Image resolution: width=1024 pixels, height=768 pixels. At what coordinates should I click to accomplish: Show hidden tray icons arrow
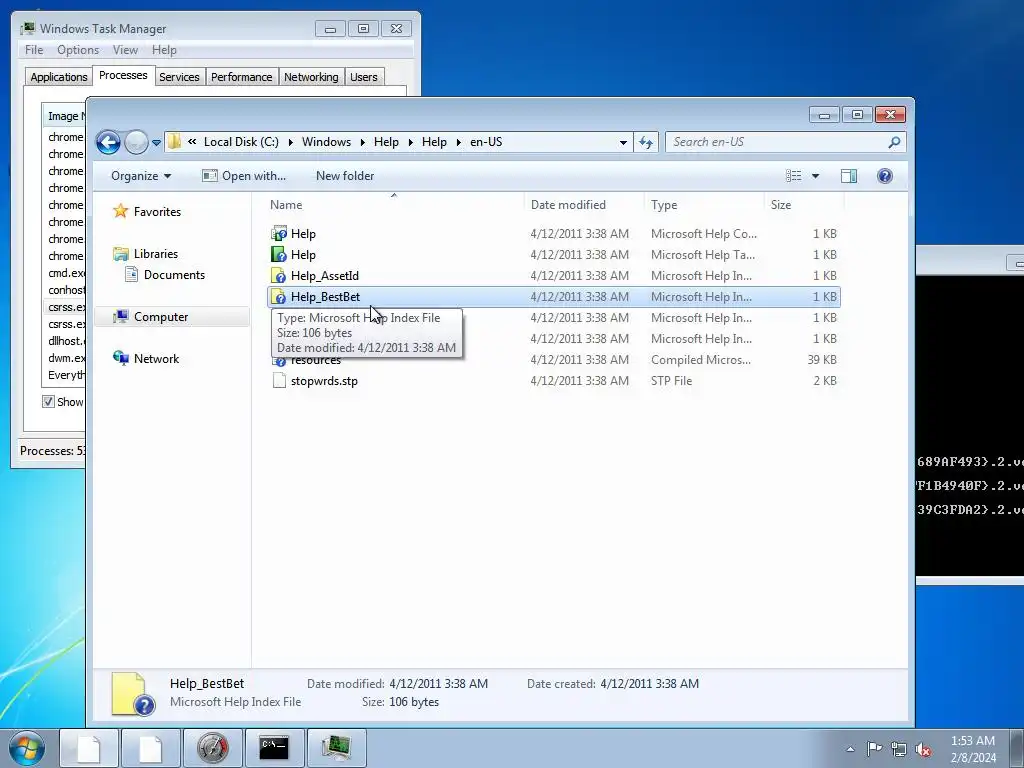850,749
